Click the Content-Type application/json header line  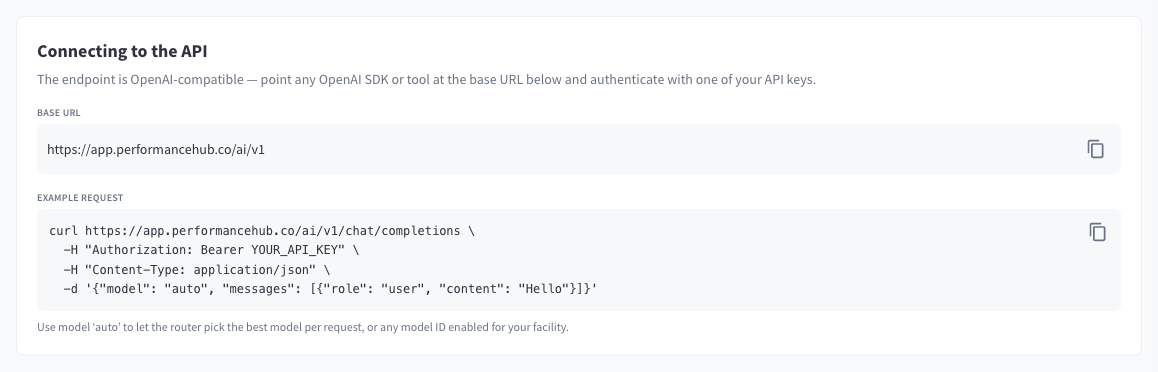tap(196, 269)
